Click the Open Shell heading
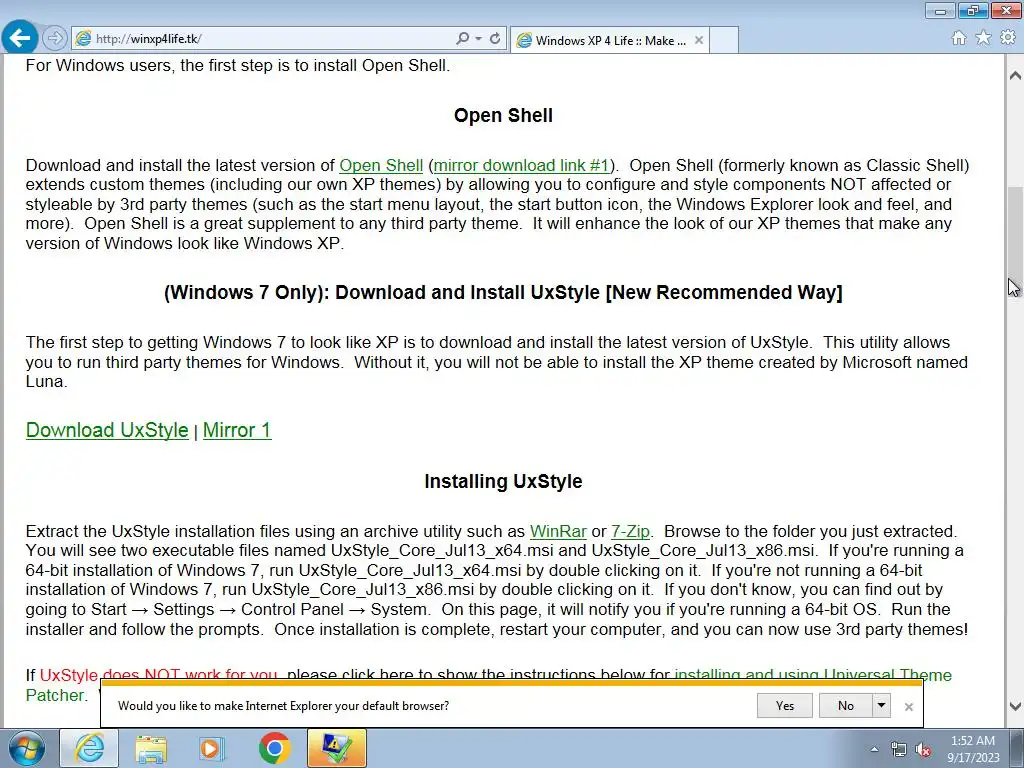1024x768 pixels. pyautogui.click(x=504, y=116)
